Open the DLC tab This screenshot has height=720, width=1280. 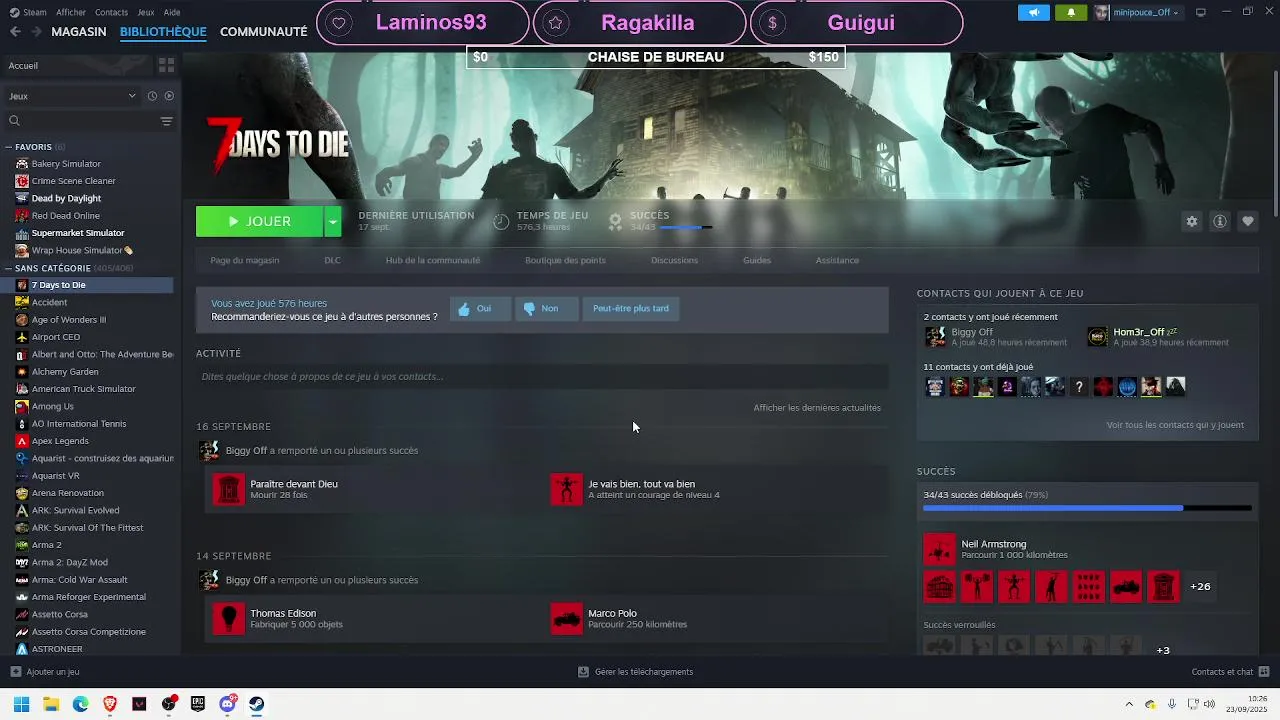tap(332, 260)
